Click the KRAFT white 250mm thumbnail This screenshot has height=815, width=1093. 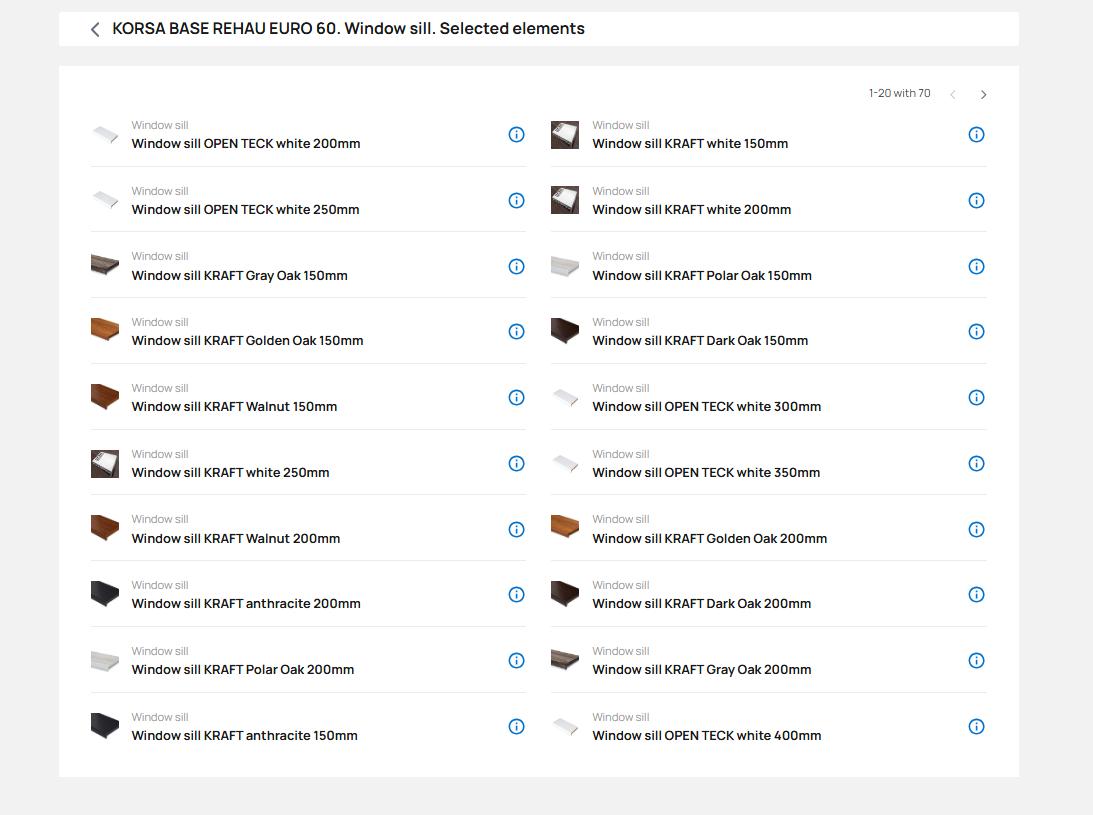pos(105,464)
